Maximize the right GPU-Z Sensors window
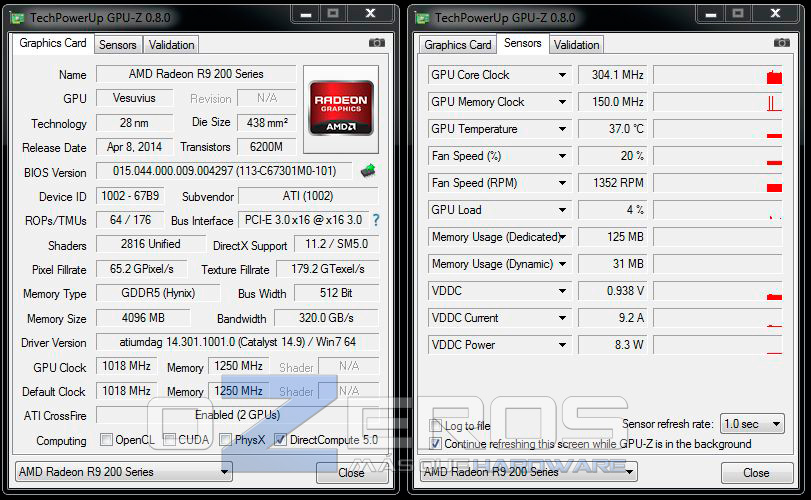 (738, 14)
